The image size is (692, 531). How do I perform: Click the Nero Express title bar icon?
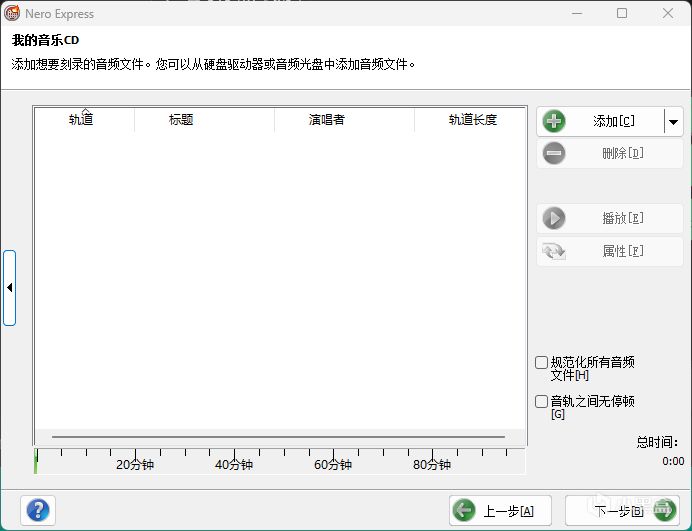[12, 13]
